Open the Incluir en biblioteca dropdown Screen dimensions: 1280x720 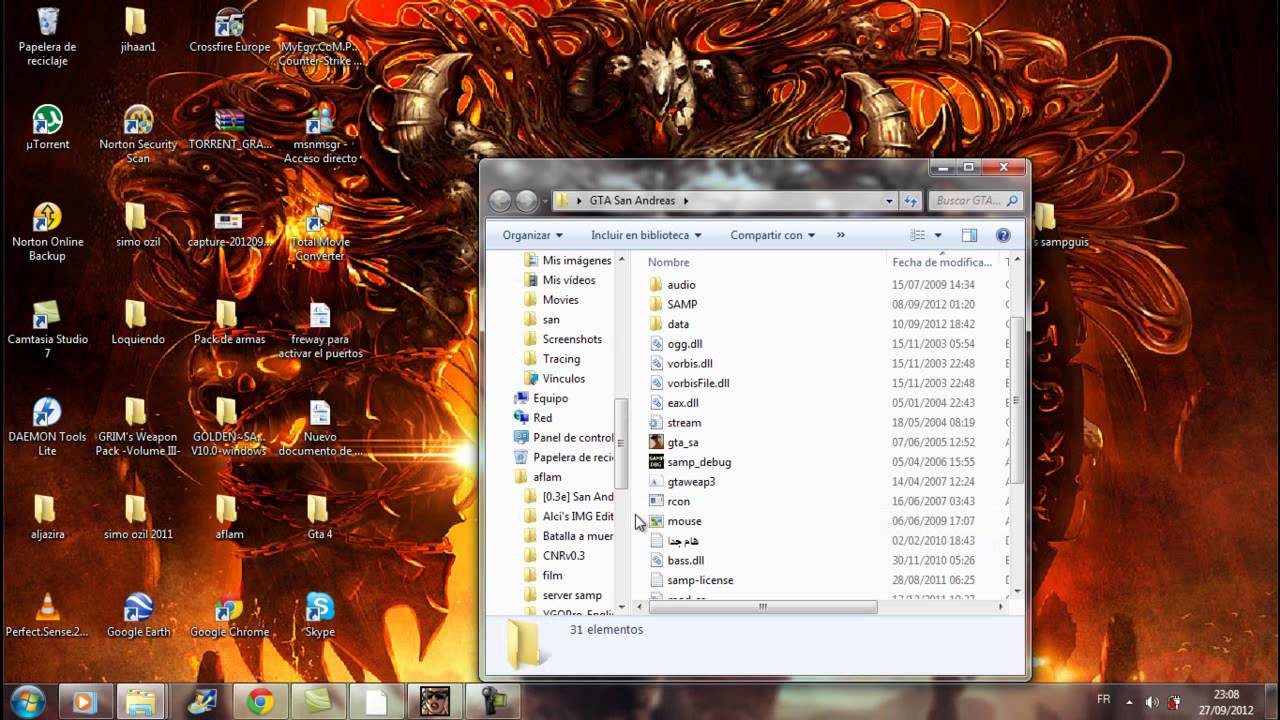pos(646,235)
